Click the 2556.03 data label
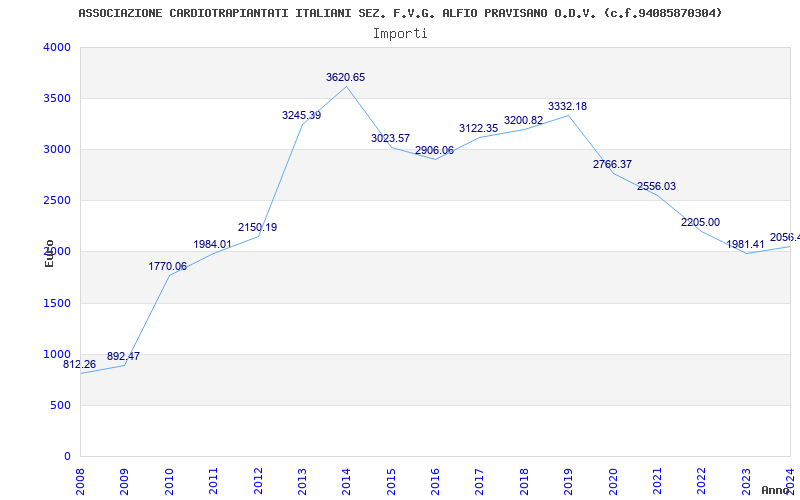Viewport: 800px width, 500px height. pos(656,186)
